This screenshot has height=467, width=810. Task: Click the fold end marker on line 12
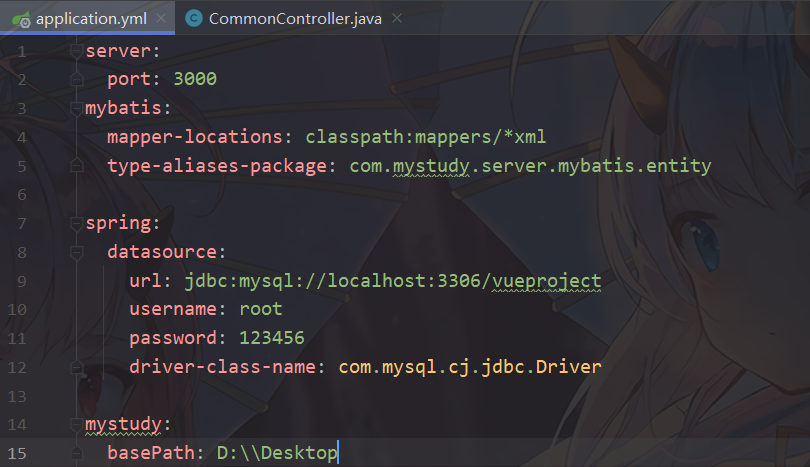tap(75, 367)
